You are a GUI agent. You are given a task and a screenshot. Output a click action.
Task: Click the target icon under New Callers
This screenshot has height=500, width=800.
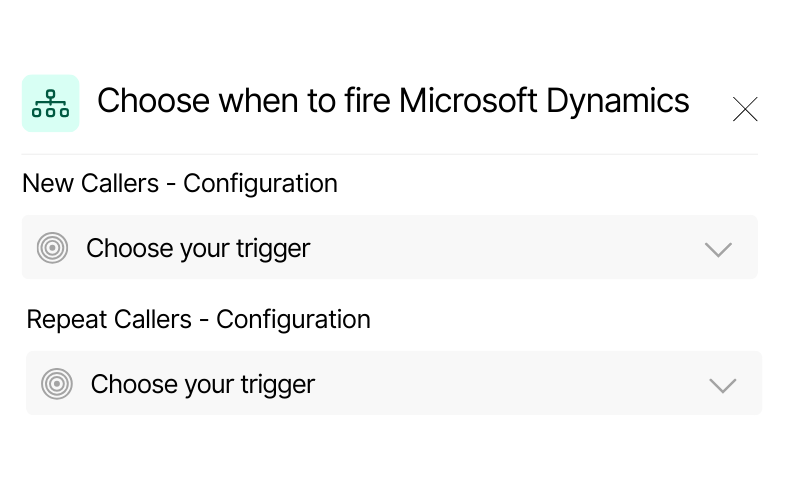52,248
